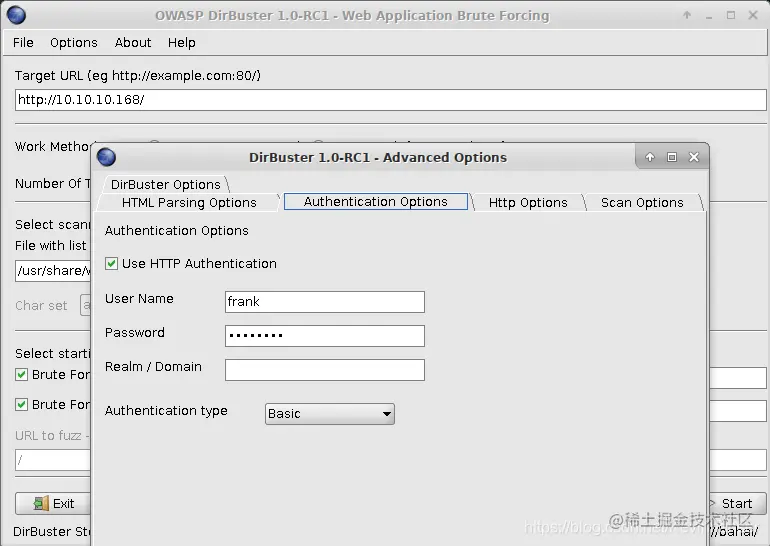Open the Help menu
This screenshot has height=546, width=770.
pos(181,43)
